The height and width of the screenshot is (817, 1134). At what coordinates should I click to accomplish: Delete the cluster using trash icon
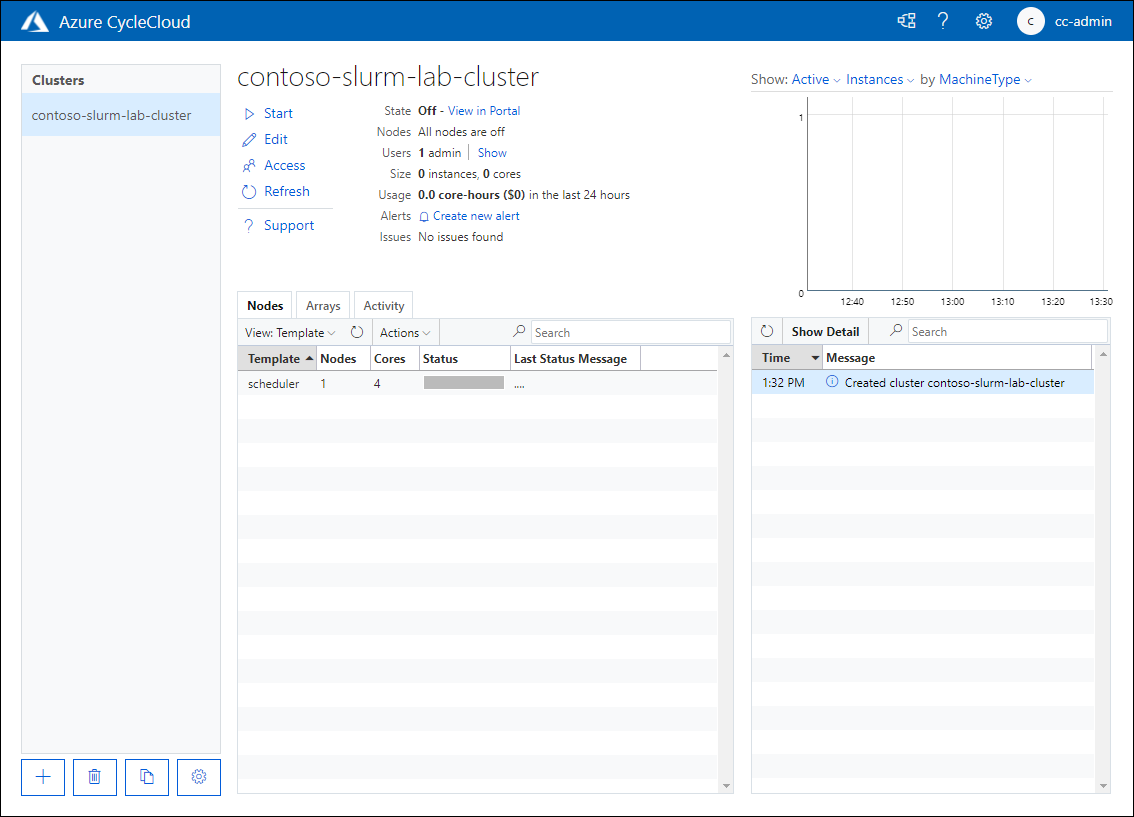pyautogui.click(x=94, y=777)
